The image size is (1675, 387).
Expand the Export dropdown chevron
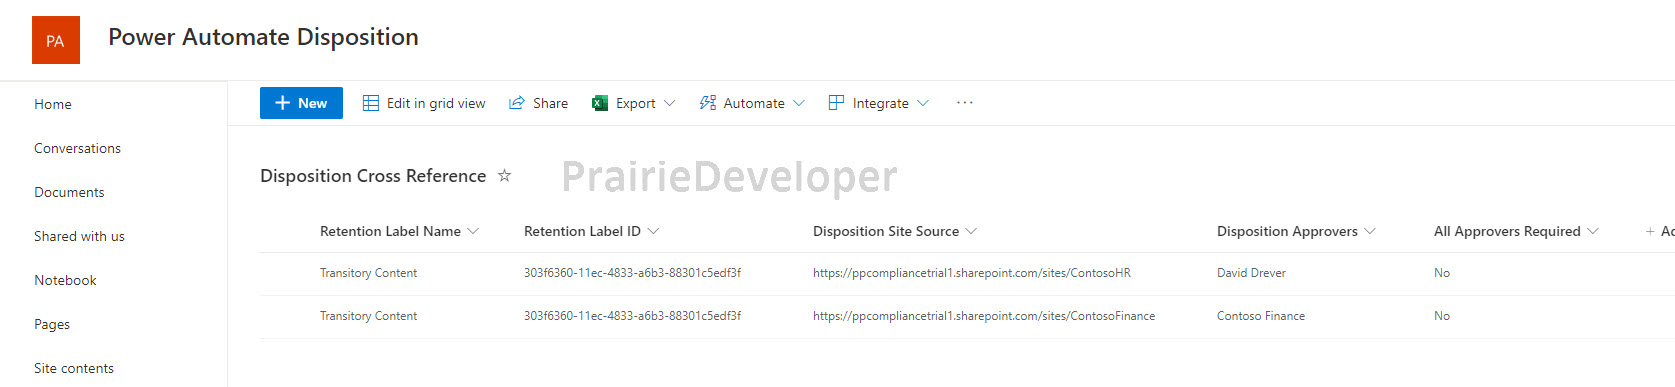click(670, 103)
